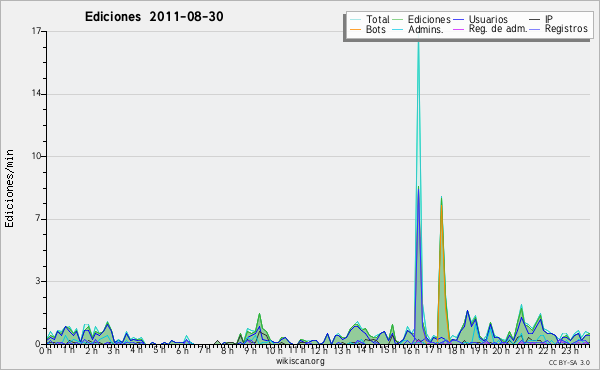Screen dimensions: 600x370
Task: Click the y-axis value 3
Action: click(x=38, y=281)
